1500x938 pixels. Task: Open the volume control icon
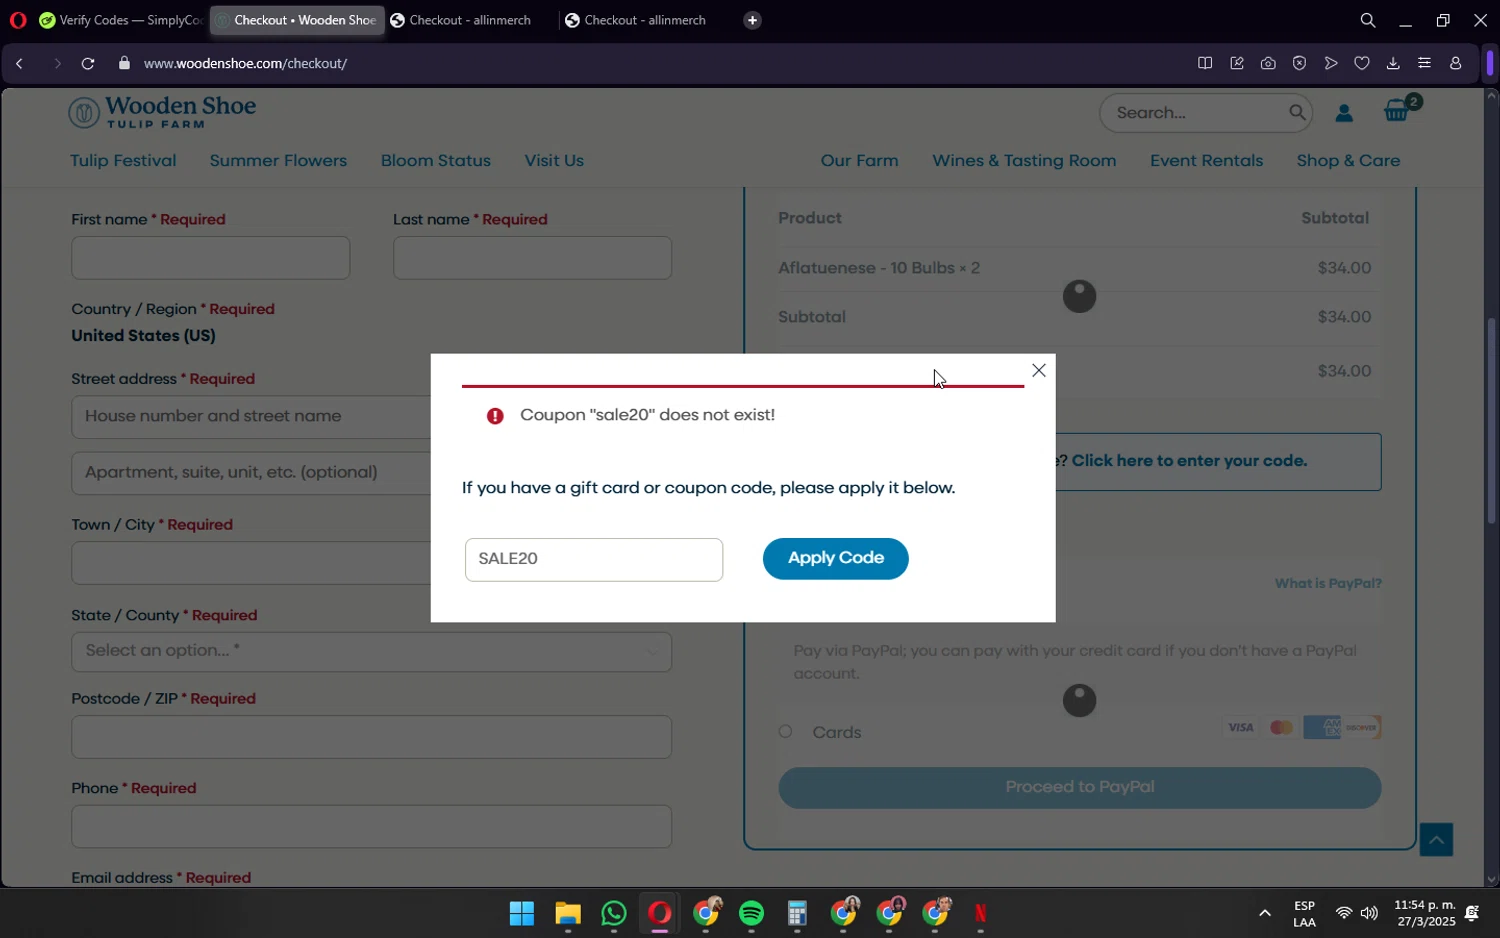click(1369, 913)
